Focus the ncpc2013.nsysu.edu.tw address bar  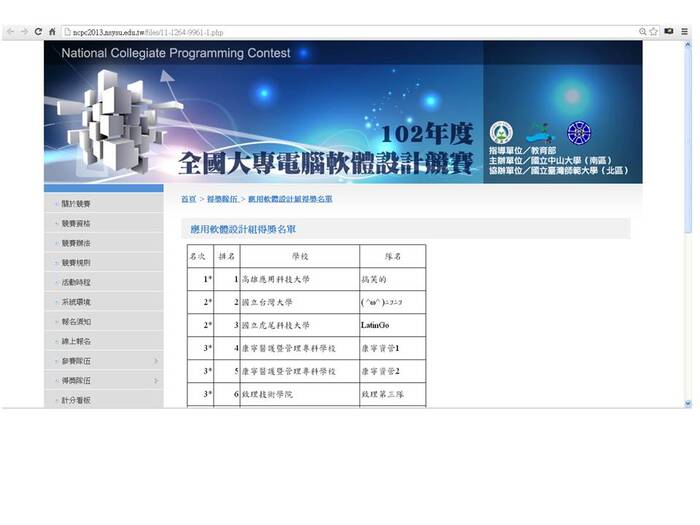click(348, 32)
